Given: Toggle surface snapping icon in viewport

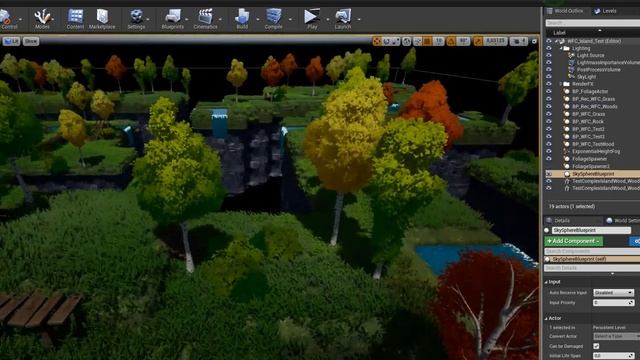Looking at the screenshot, I should point(417,41).
